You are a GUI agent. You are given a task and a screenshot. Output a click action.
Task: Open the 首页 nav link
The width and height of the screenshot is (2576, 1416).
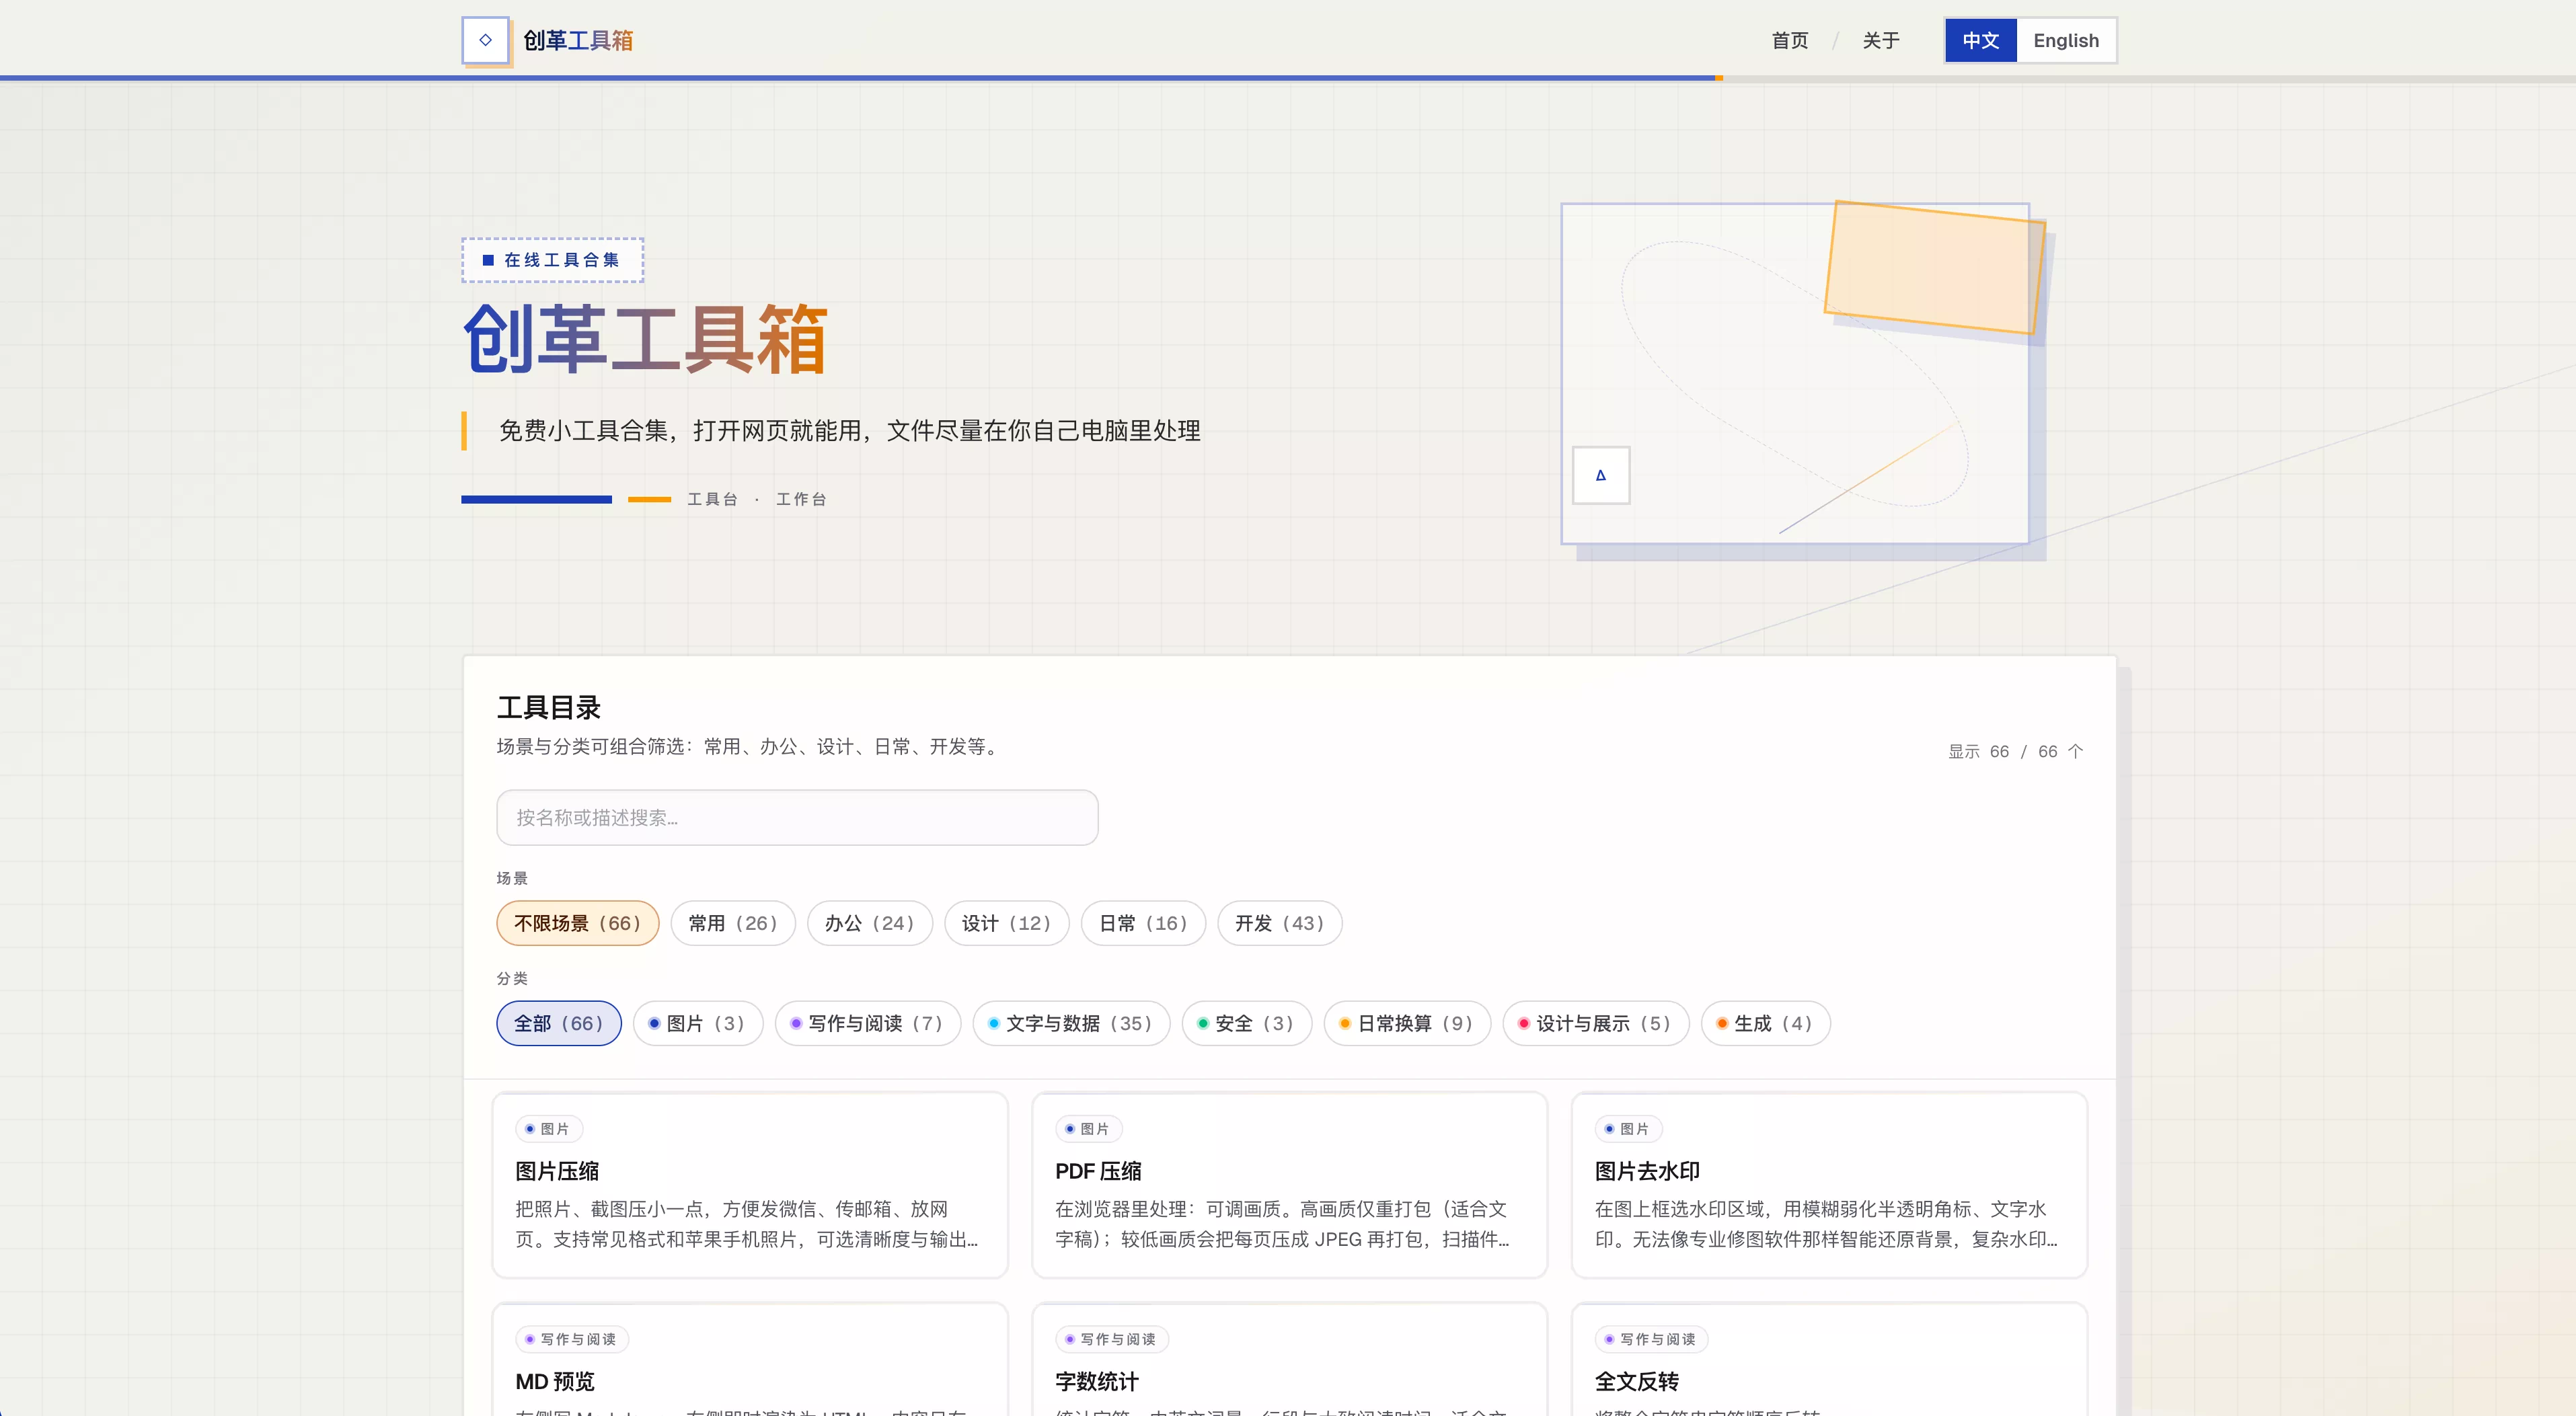pos(1789,40)
